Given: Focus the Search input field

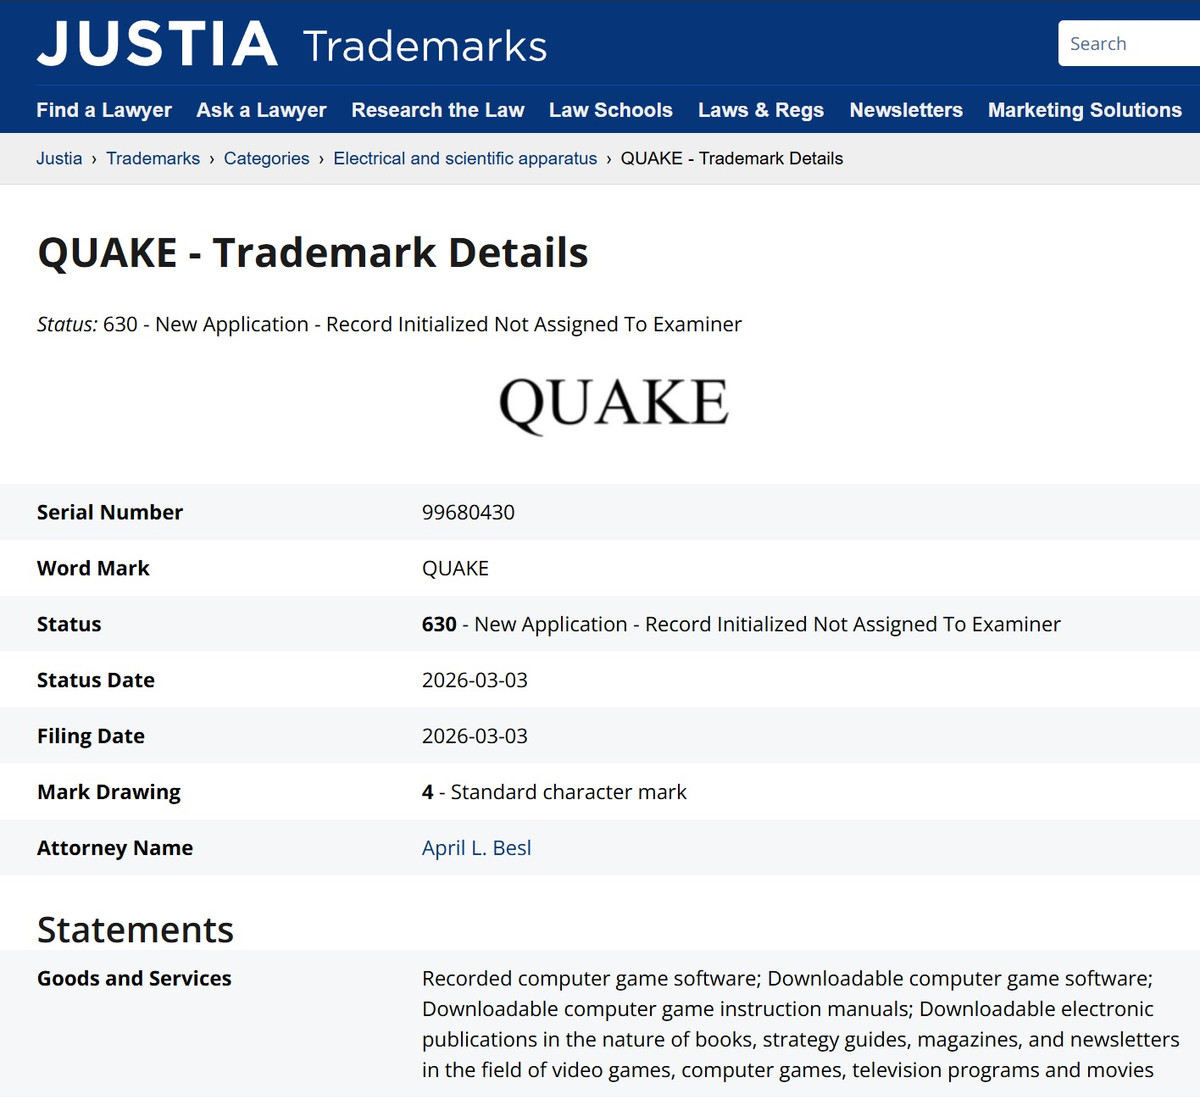Looking at the screenshot, I should (1129, 44).
